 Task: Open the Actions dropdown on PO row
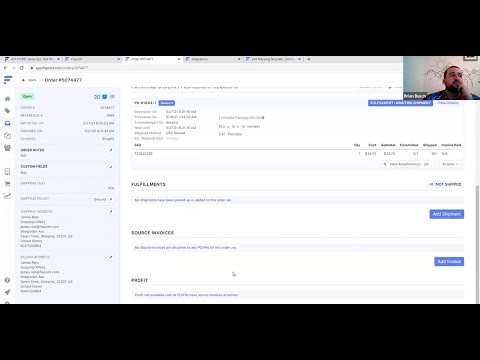tap(450, 164)
